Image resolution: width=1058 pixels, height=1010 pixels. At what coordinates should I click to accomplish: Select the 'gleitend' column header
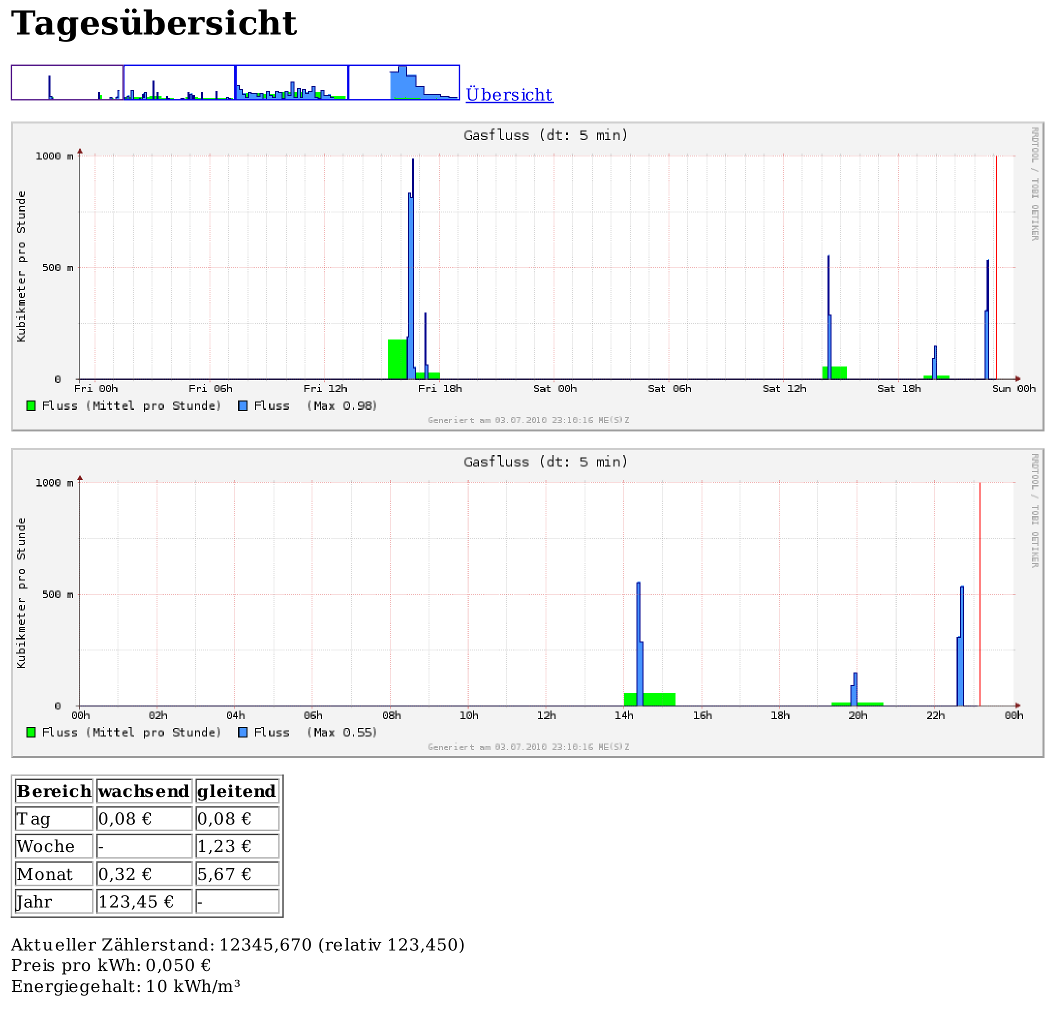(x=237, y=791)
